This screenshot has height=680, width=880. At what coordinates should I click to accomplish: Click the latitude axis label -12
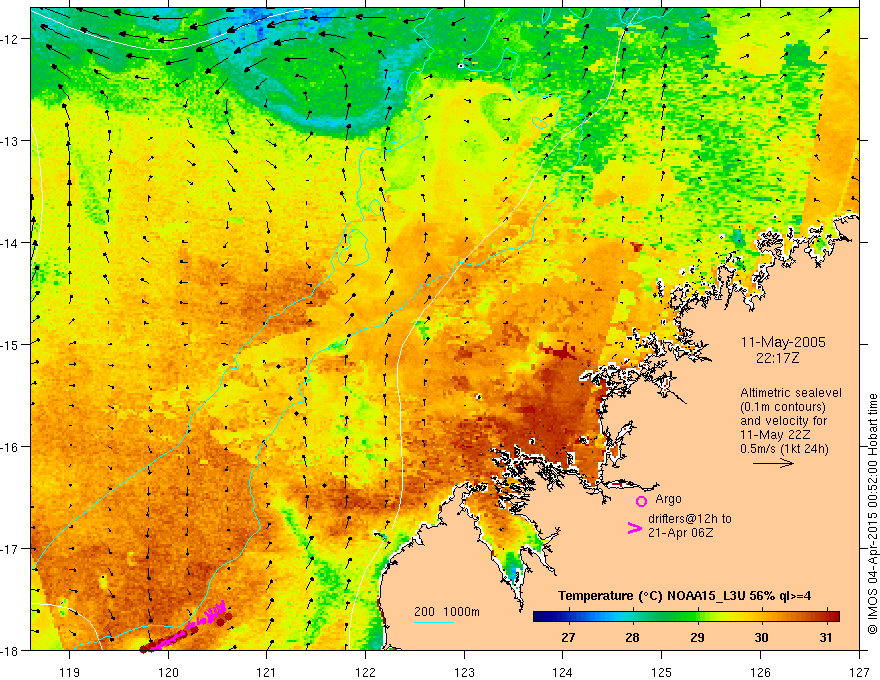tap(11, 39)
